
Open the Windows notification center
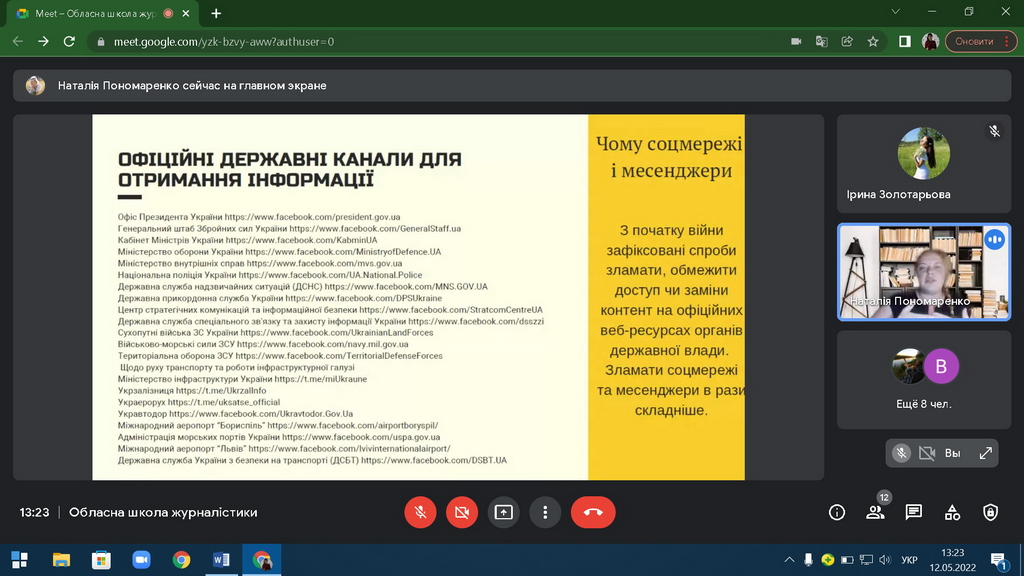click(998, 560)
